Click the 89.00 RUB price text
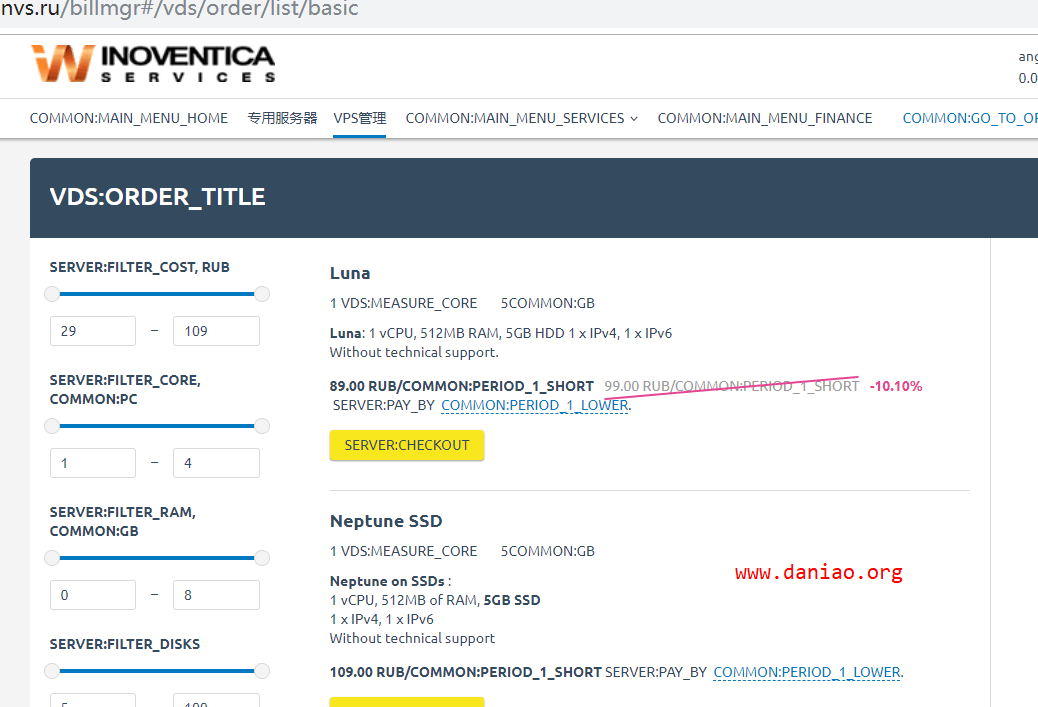This screenshot has height=707, width=1038. (x=461, y=386)
